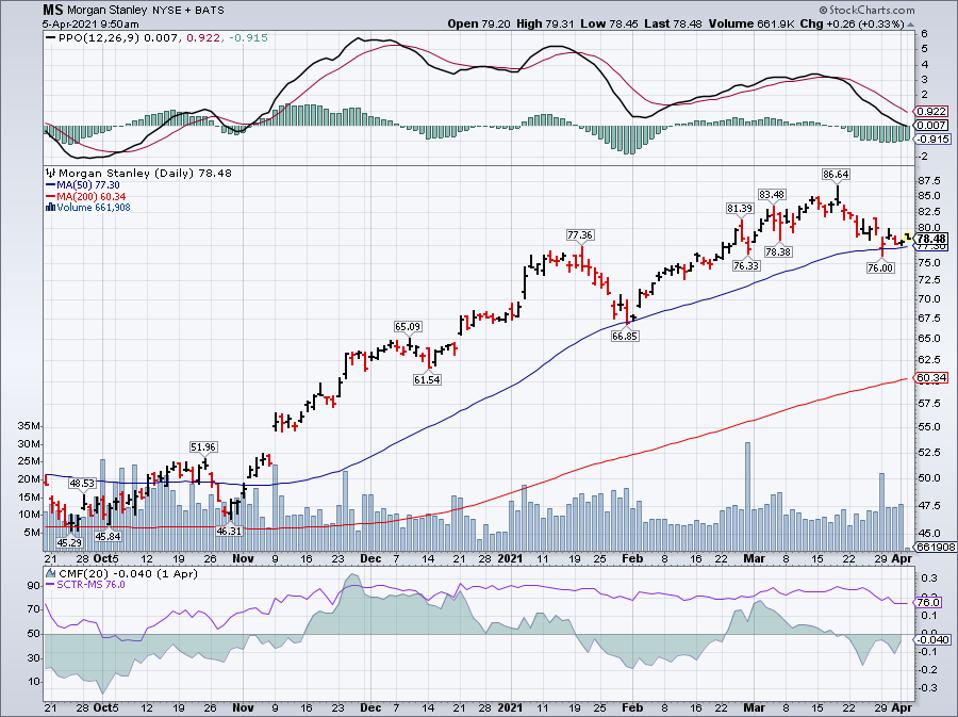Click the 5-Apr-2021 9:50am timestamp
Screen dimensions: 958x717
[91, 24]
